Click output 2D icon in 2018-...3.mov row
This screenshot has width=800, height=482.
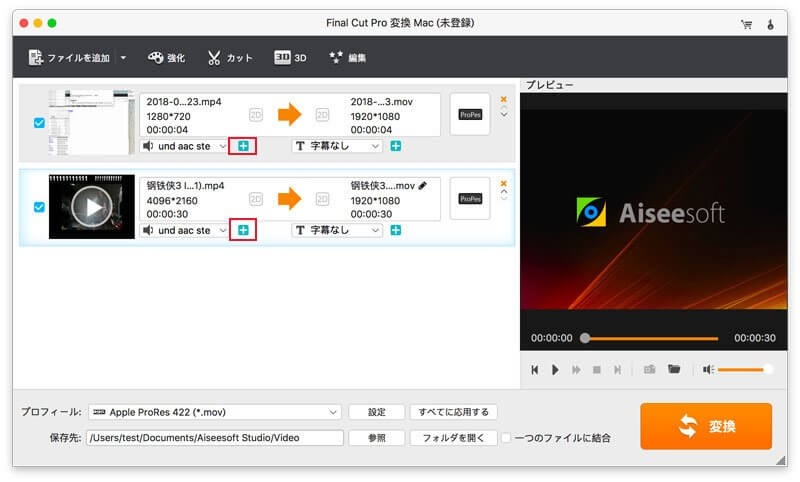point(322,115)
